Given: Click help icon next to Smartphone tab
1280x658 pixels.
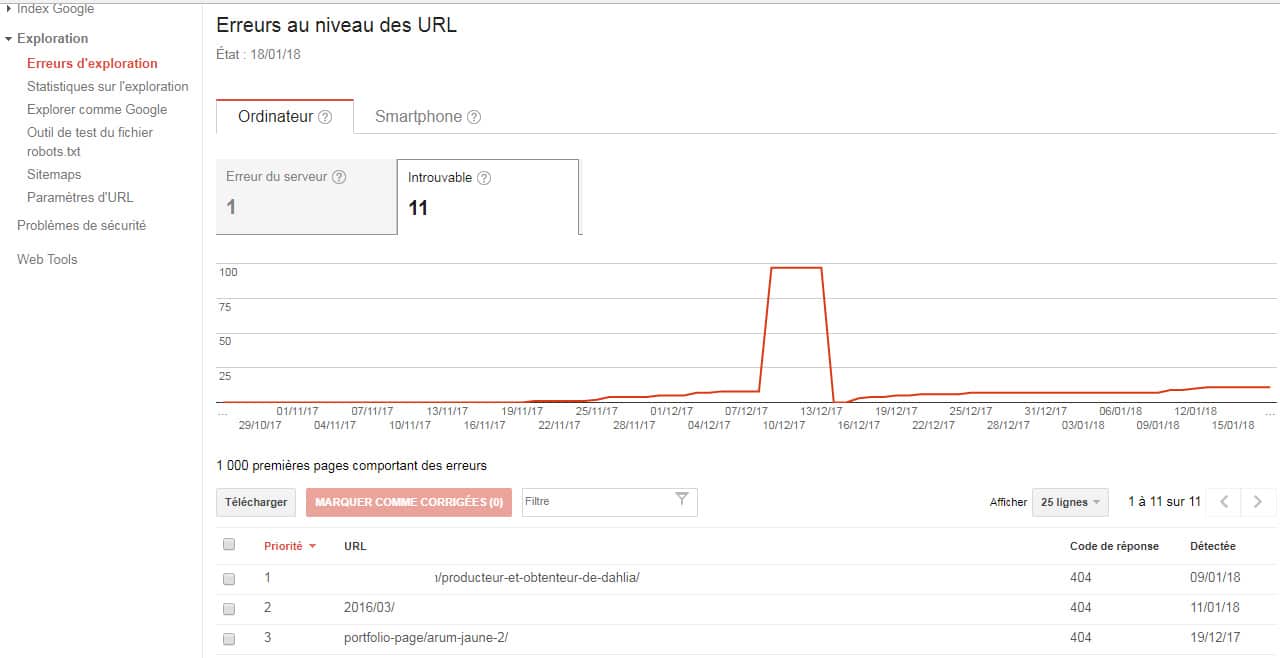Looking at the screenshot, I should [x=474, y=117].
